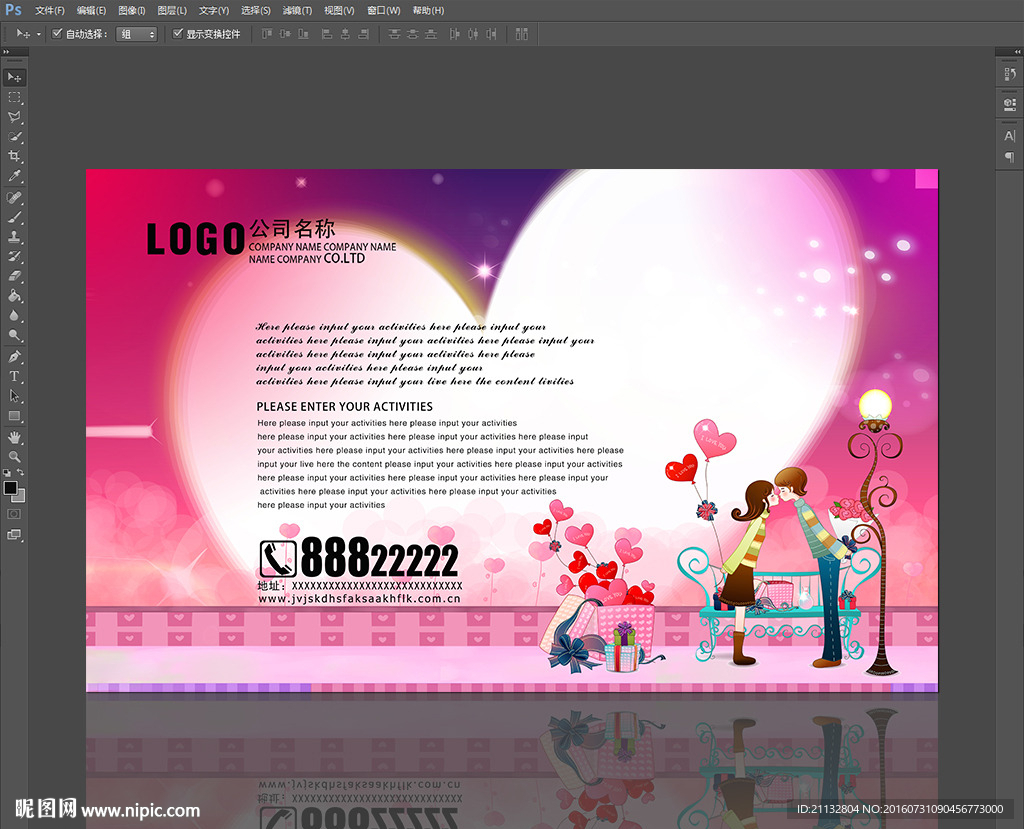The image size is (1024, 829).
Task: Select the Eyedropper tool
Action: (x=14, y=176)
